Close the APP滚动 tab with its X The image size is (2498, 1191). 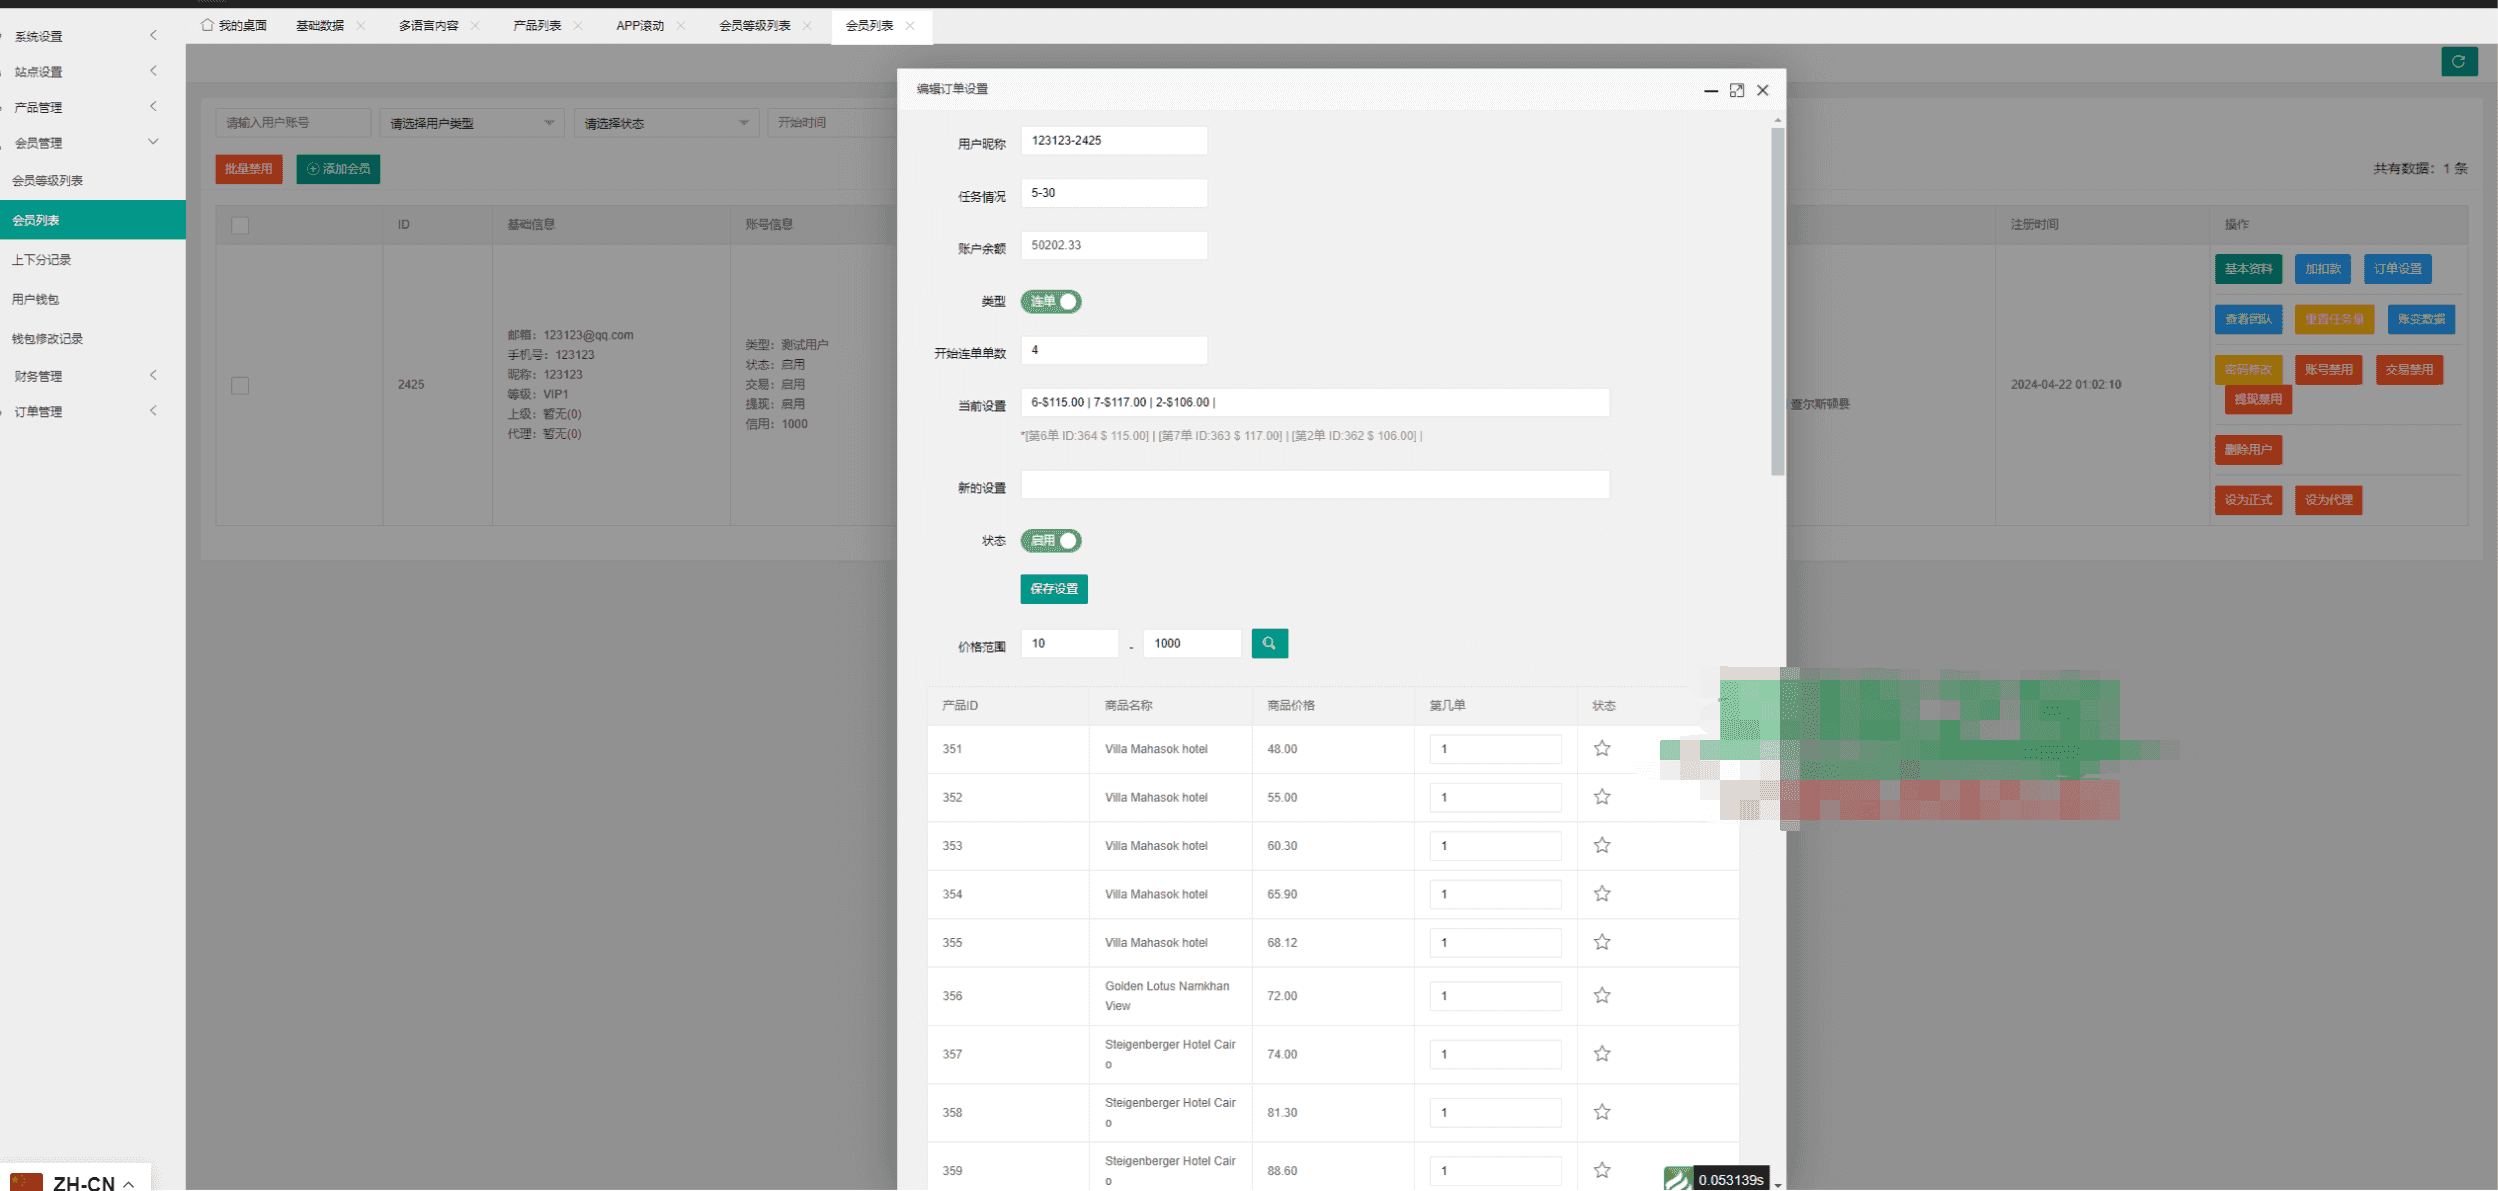pyautogui.click(x=681, y=26)
